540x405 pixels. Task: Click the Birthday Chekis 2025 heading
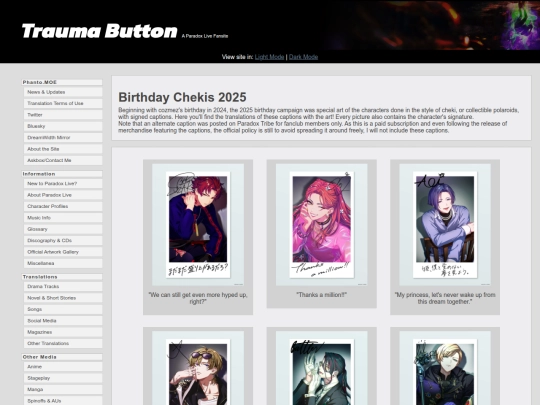[182, 97]
